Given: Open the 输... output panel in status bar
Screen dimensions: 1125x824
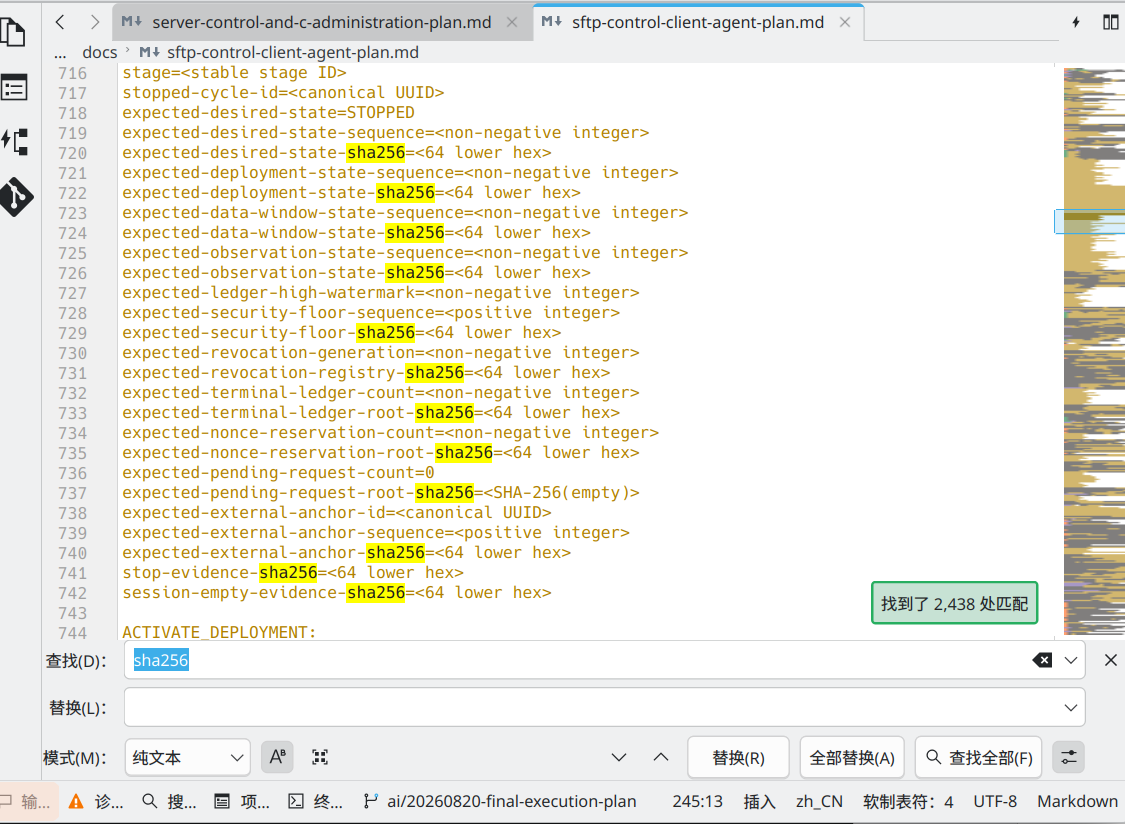Looking at the screenshot, I should (x=26, y=801).
